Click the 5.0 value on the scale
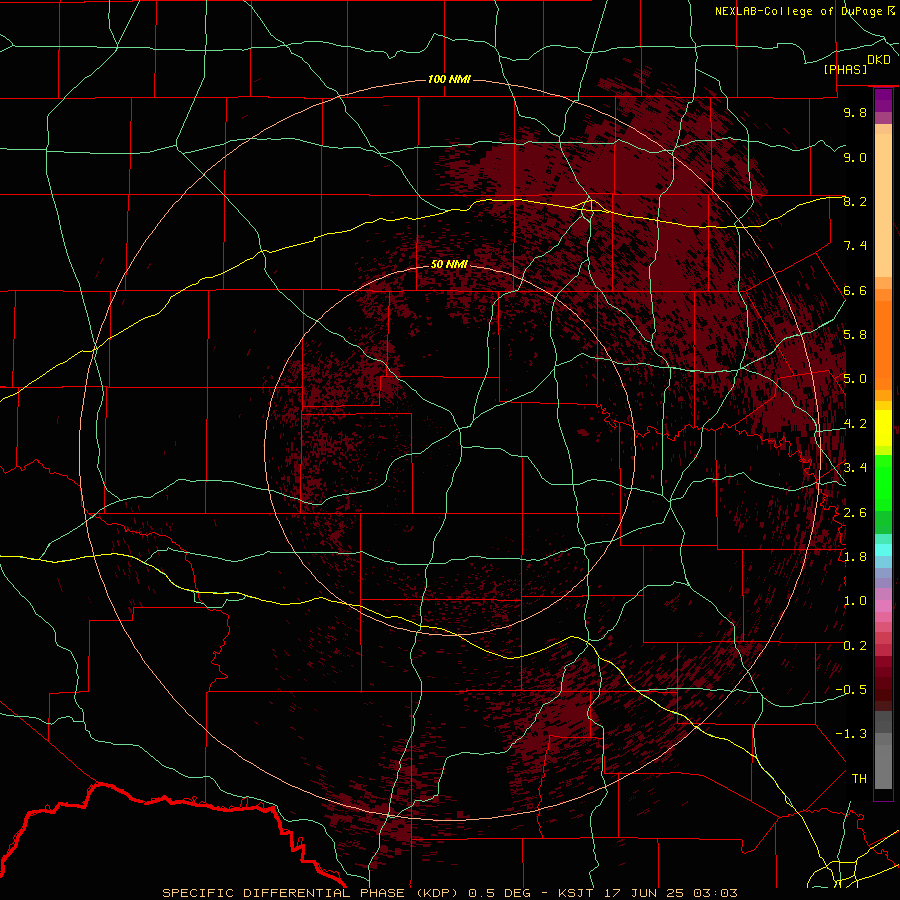 click(x=855, y=379)
